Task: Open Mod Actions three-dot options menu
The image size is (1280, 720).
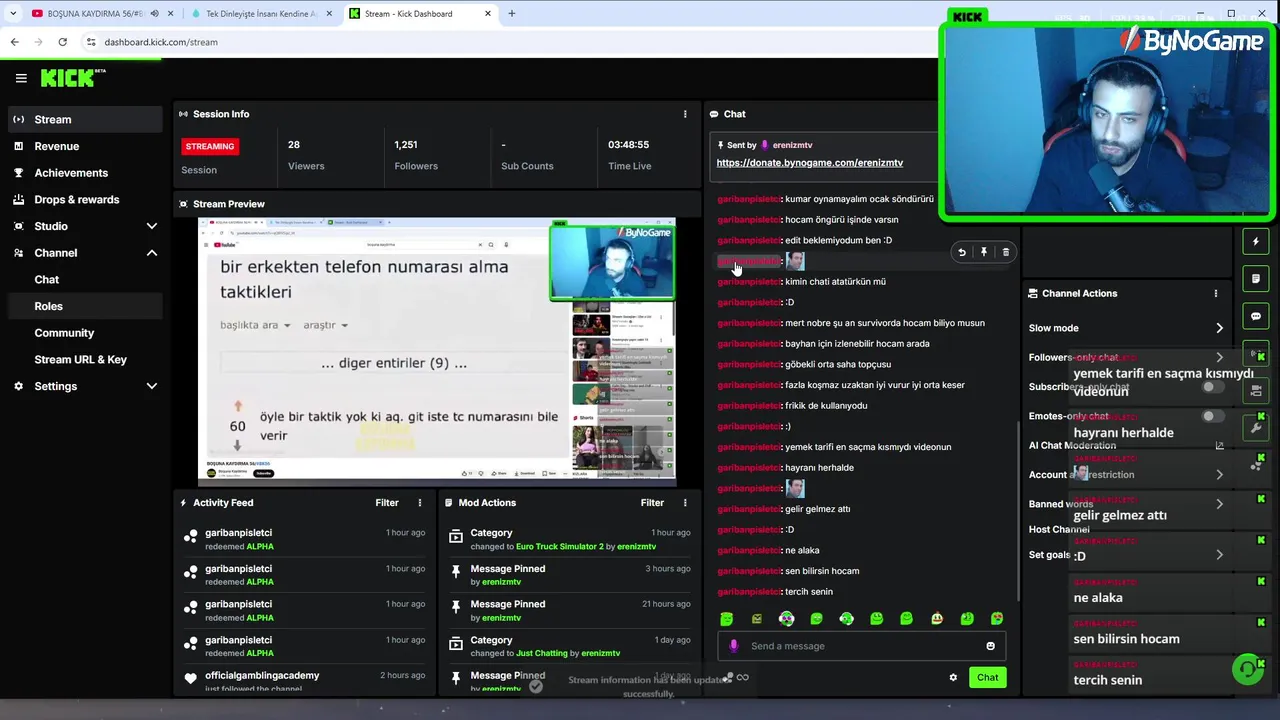Action: point(685,503)
